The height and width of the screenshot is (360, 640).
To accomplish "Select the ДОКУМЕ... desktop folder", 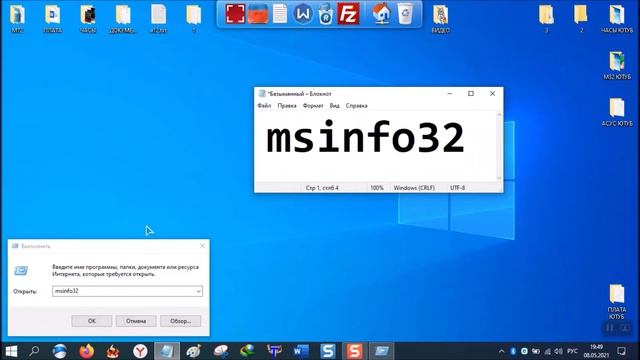I will pyautogui.click(x=123, y=19).
